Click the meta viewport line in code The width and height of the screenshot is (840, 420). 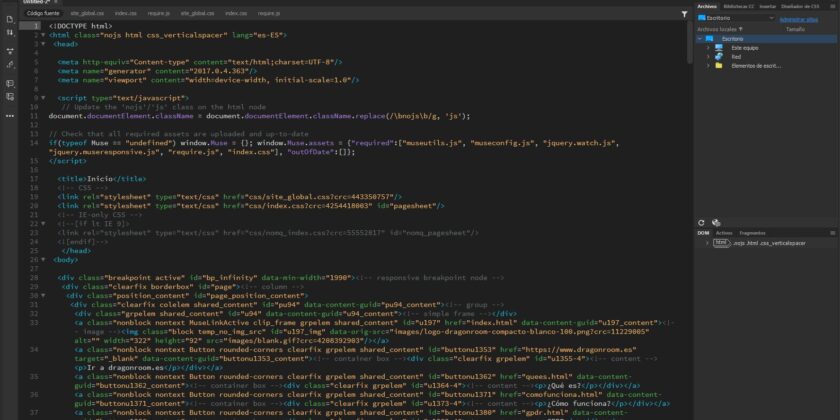(x=208, y=80)
